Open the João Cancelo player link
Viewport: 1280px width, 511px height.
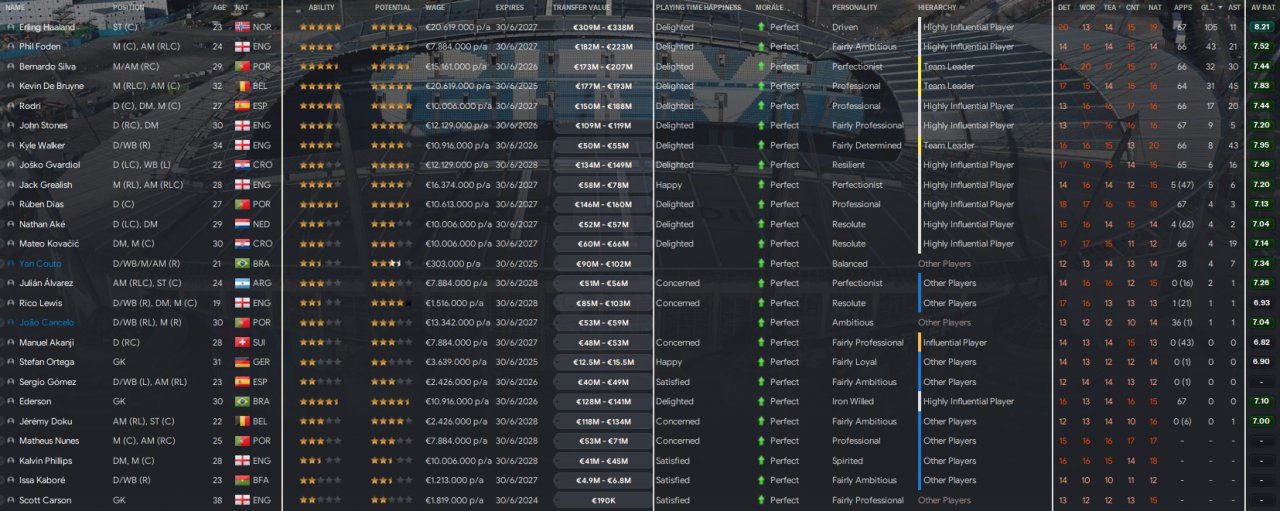[x=46, y=323]
